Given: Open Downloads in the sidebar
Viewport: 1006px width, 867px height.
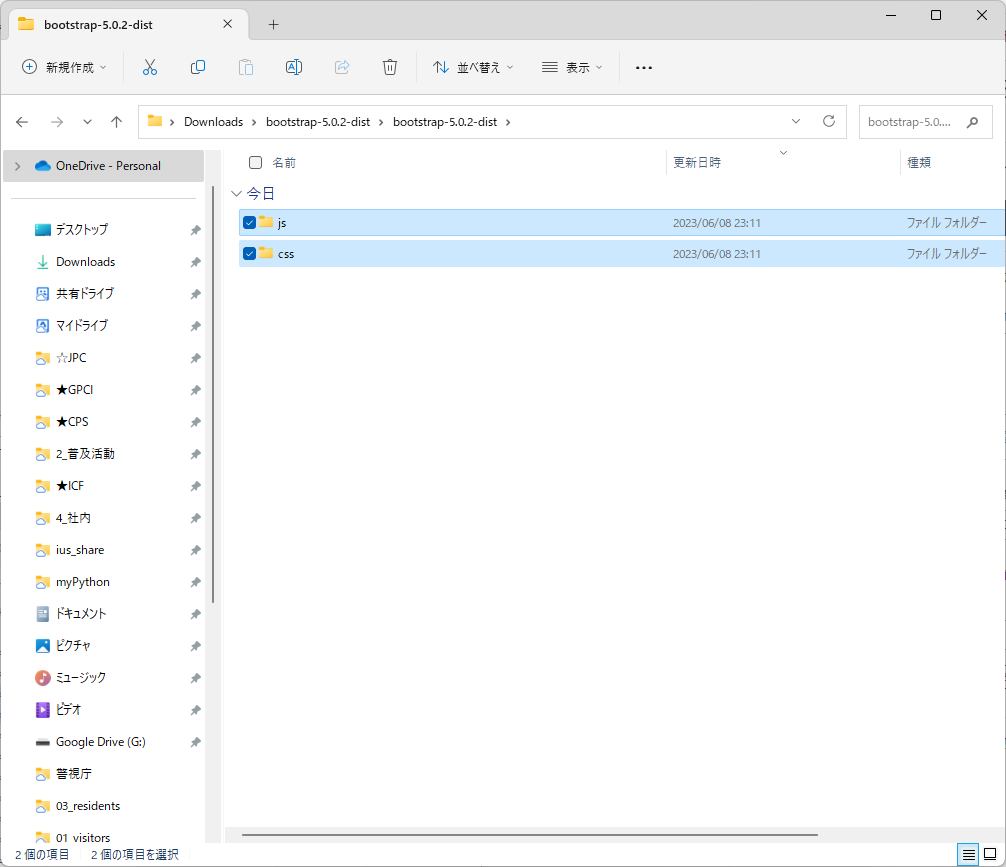Looking at the screenshot, I should (85, 262).
